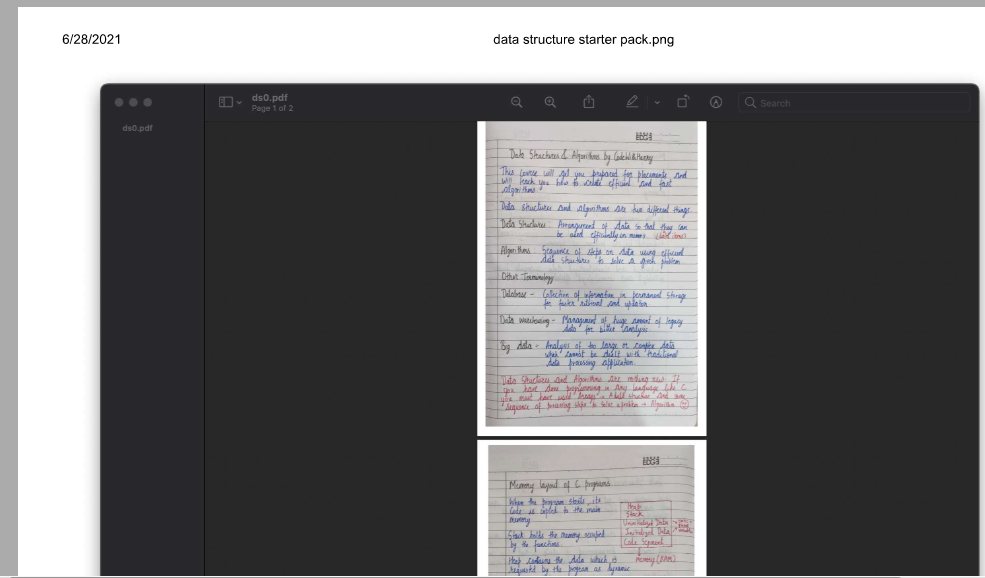985x578 pixels.
Task: Click the Rotate page icon
Action: coord(683,101)
